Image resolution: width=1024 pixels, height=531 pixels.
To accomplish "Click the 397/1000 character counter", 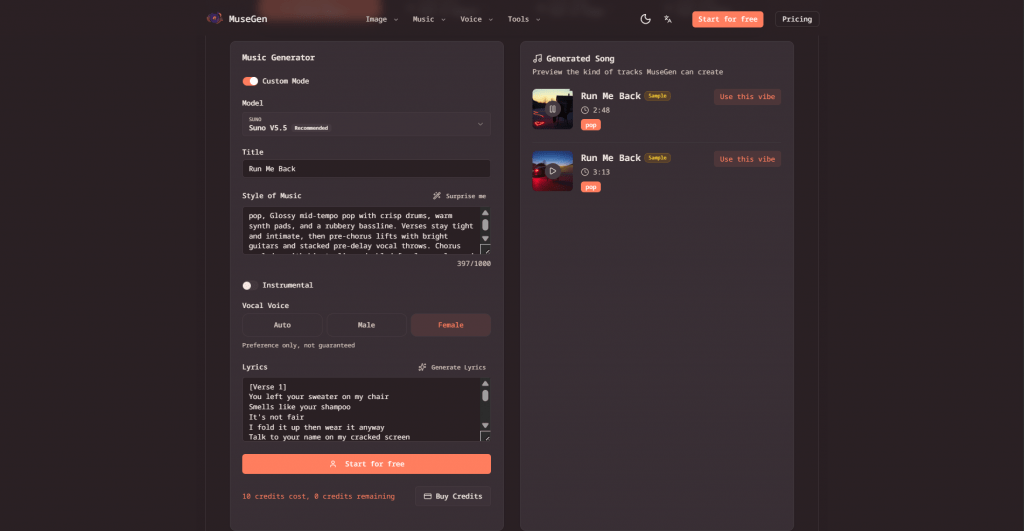I will [473, 264].
